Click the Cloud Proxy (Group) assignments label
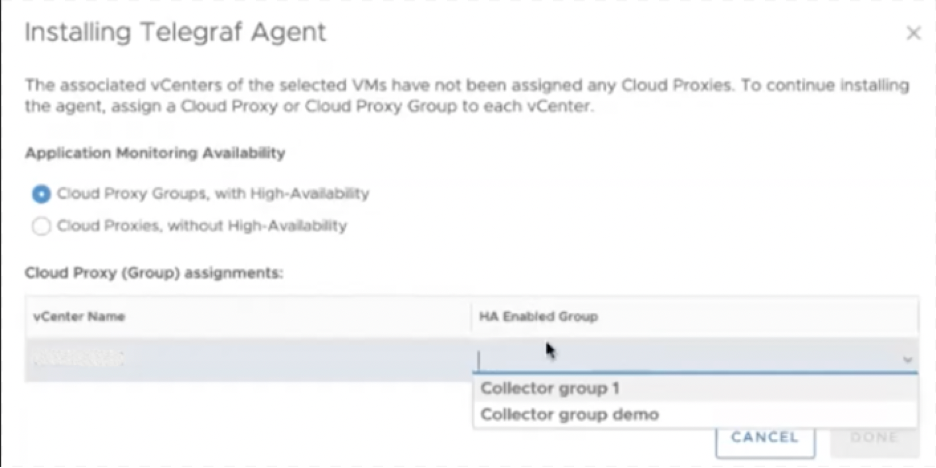The height and width of the screenshot is (468, 936). pyautogui.click(x=153, y=273)
